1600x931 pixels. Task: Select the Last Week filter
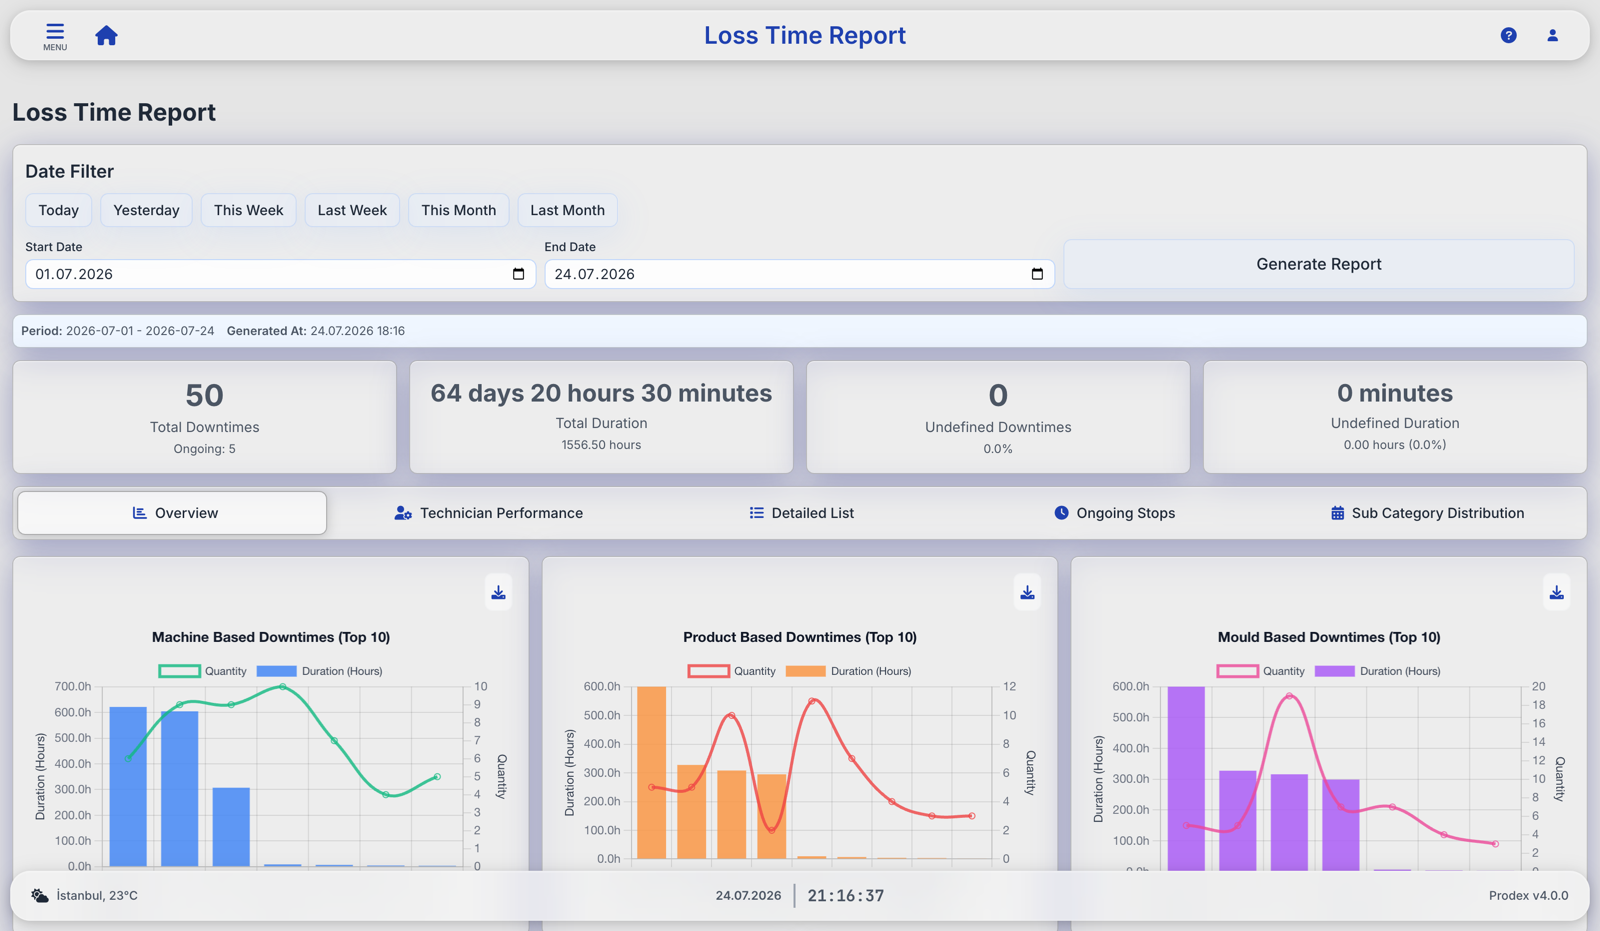coord(352,210)
